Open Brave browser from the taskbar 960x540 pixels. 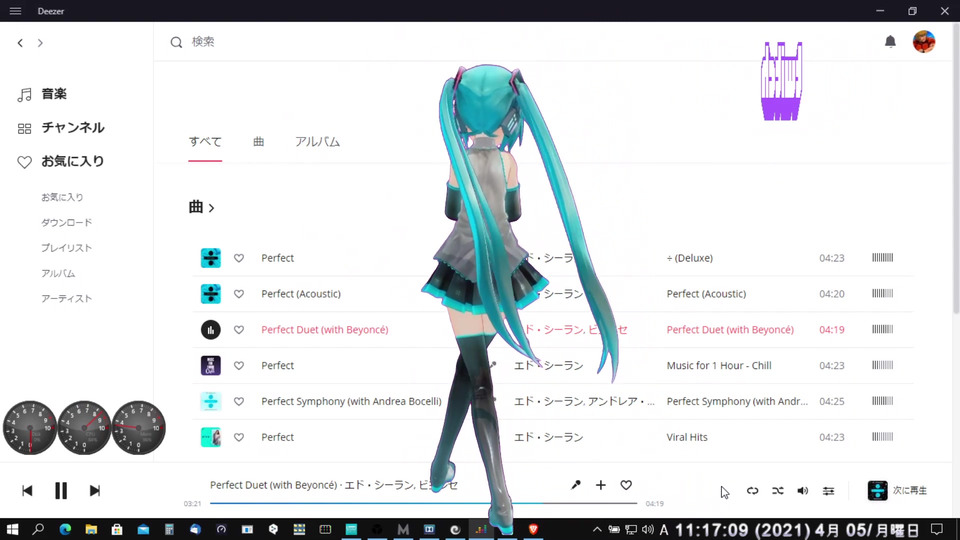pos(533,529)
